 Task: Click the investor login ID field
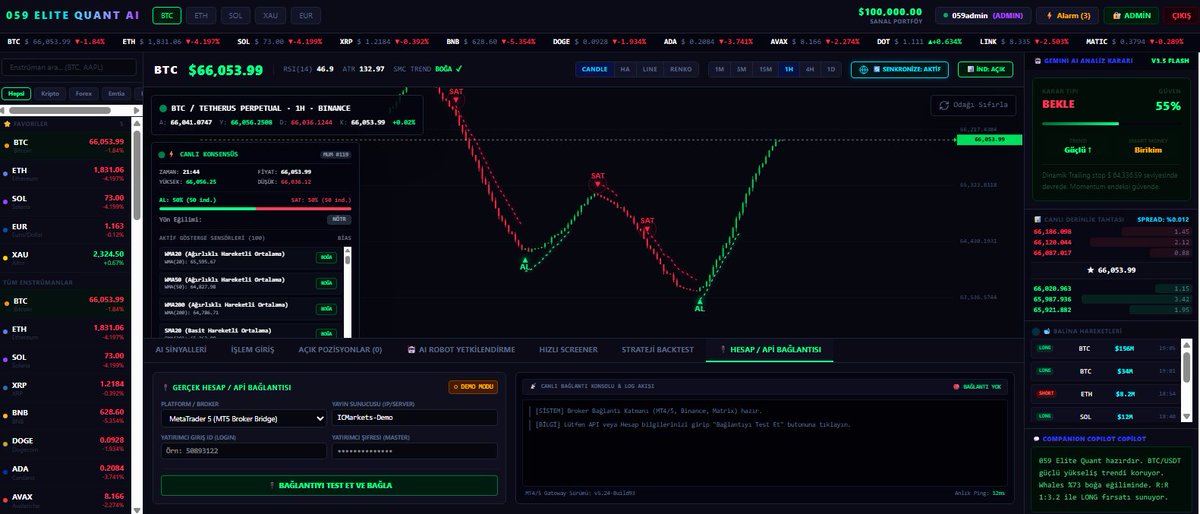coord(243,451)
